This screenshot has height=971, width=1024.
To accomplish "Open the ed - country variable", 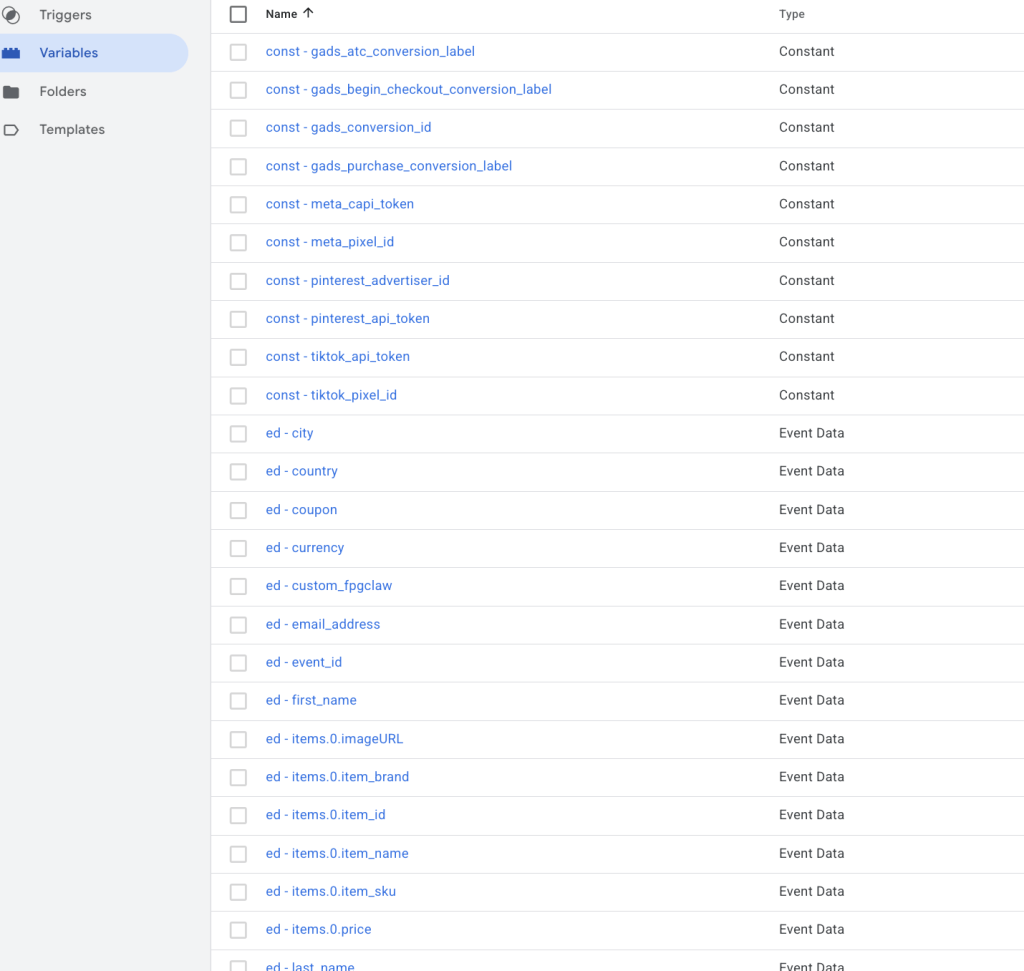I will click(302, 471).
